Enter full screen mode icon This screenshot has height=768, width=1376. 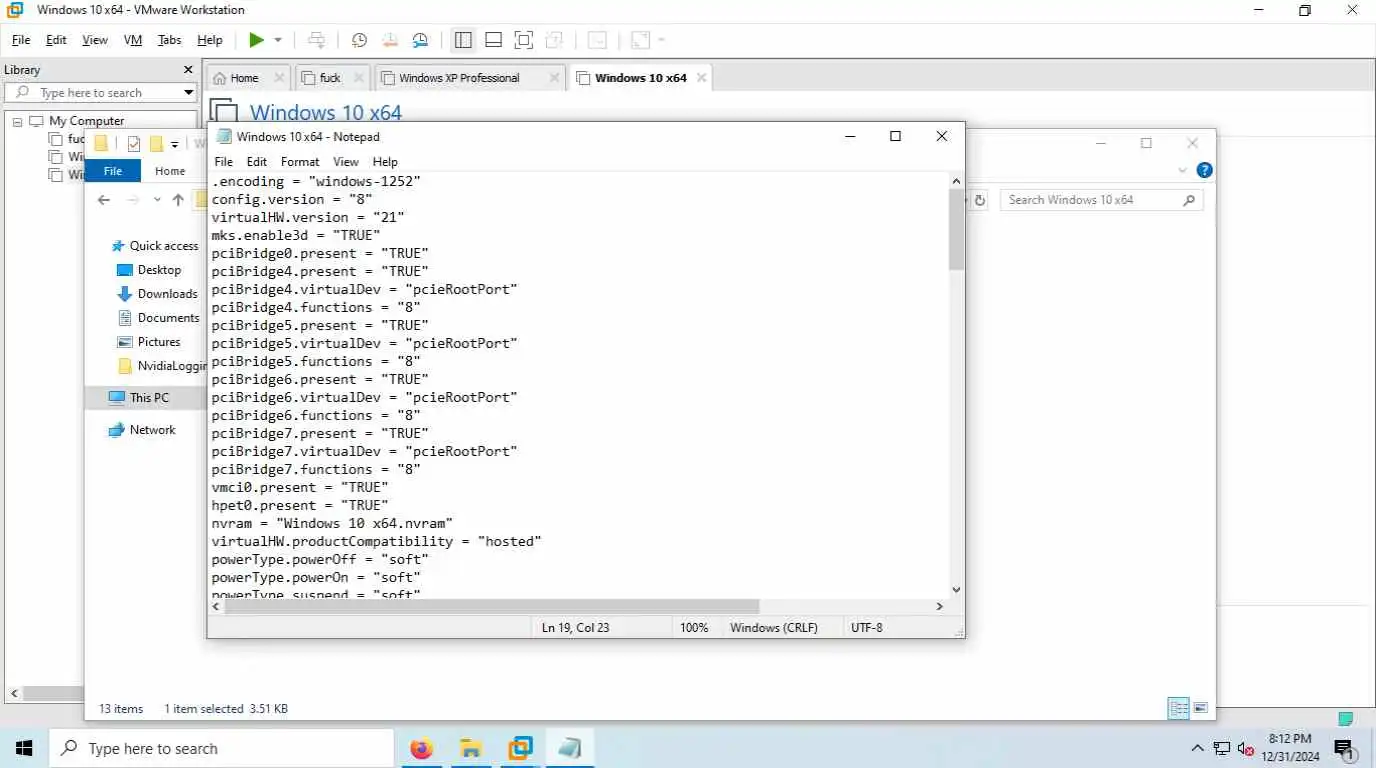523,40
